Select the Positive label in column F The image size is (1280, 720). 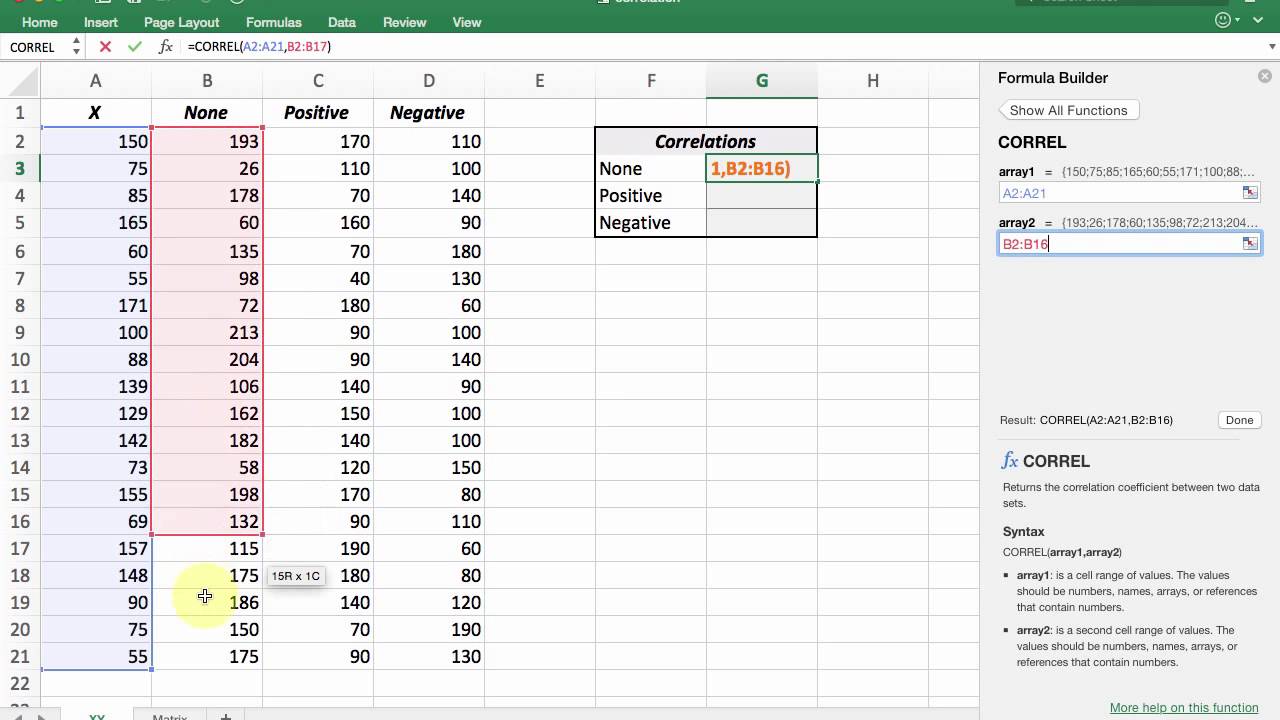[x=651, y=196]
